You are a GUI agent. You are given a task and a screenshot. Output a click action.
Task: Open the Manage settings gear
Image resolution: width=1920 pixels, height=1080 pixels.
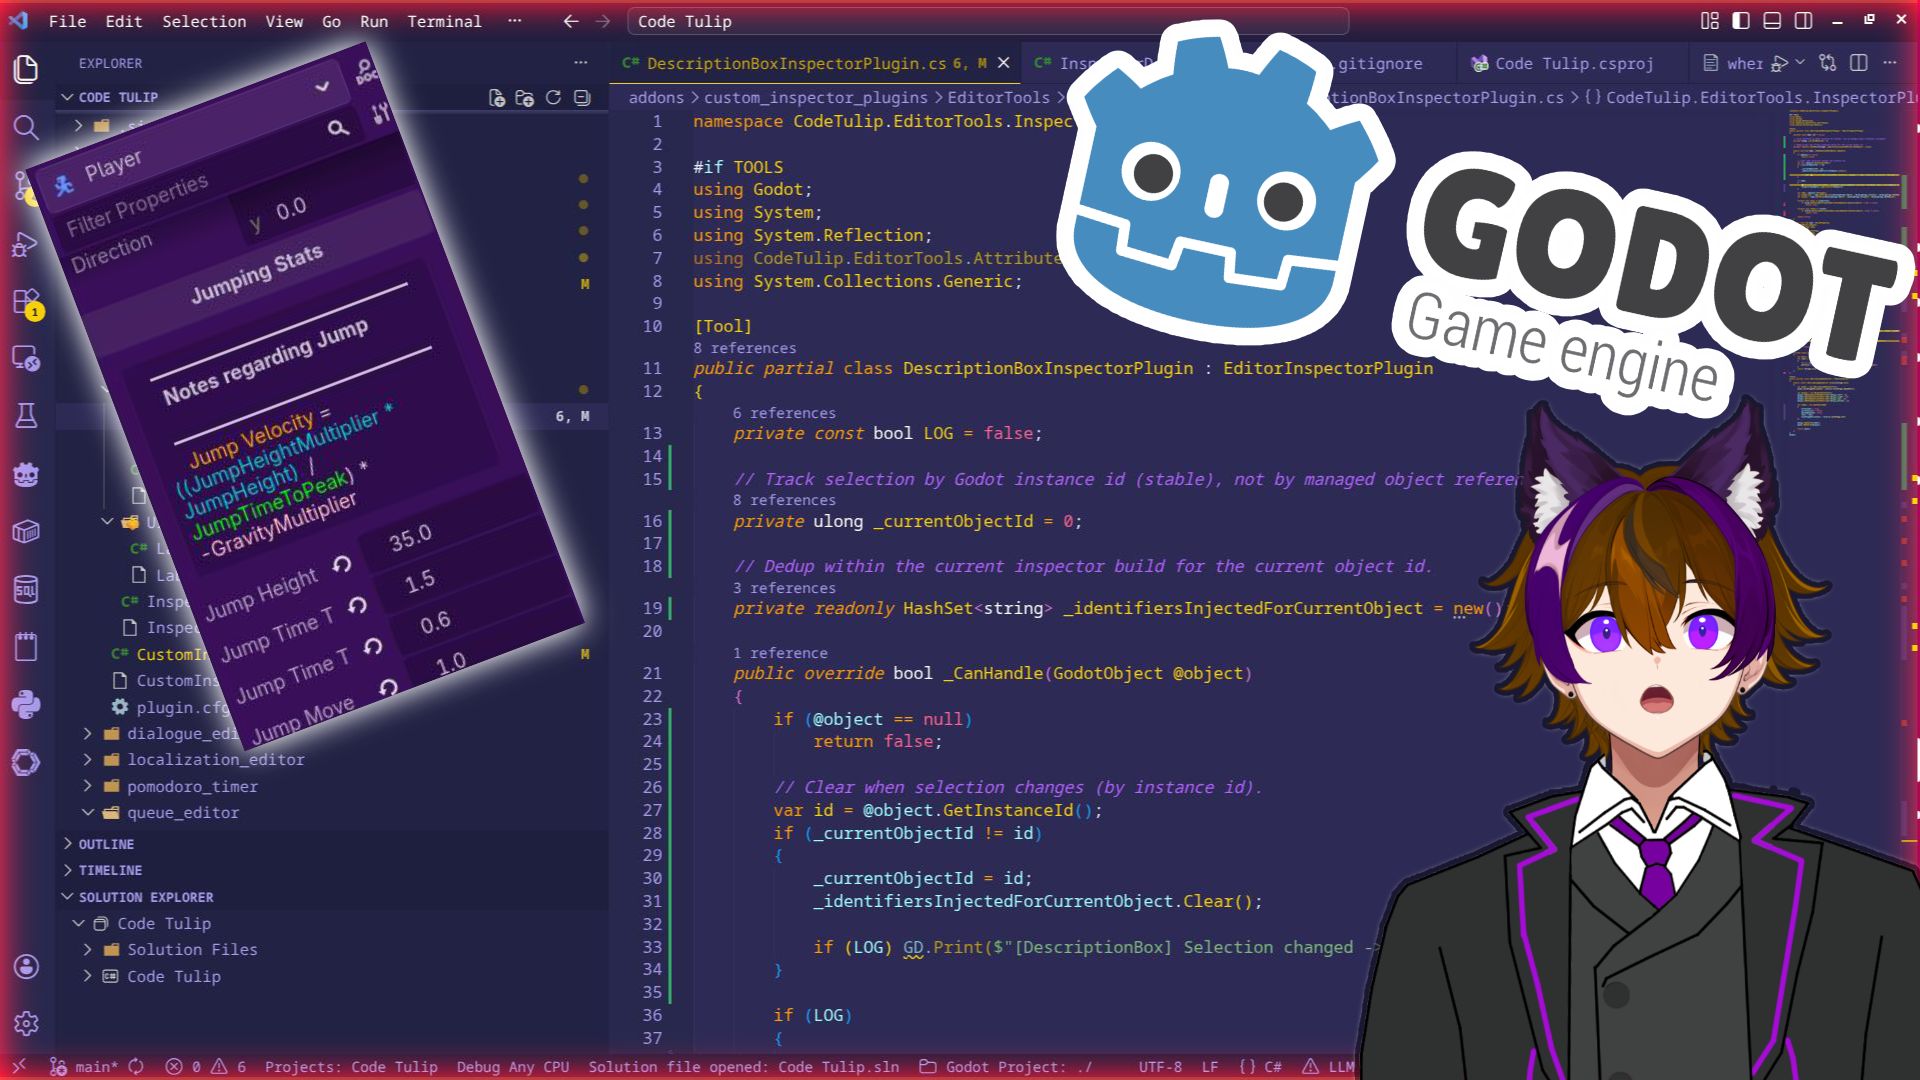(x=26, y=1023)
